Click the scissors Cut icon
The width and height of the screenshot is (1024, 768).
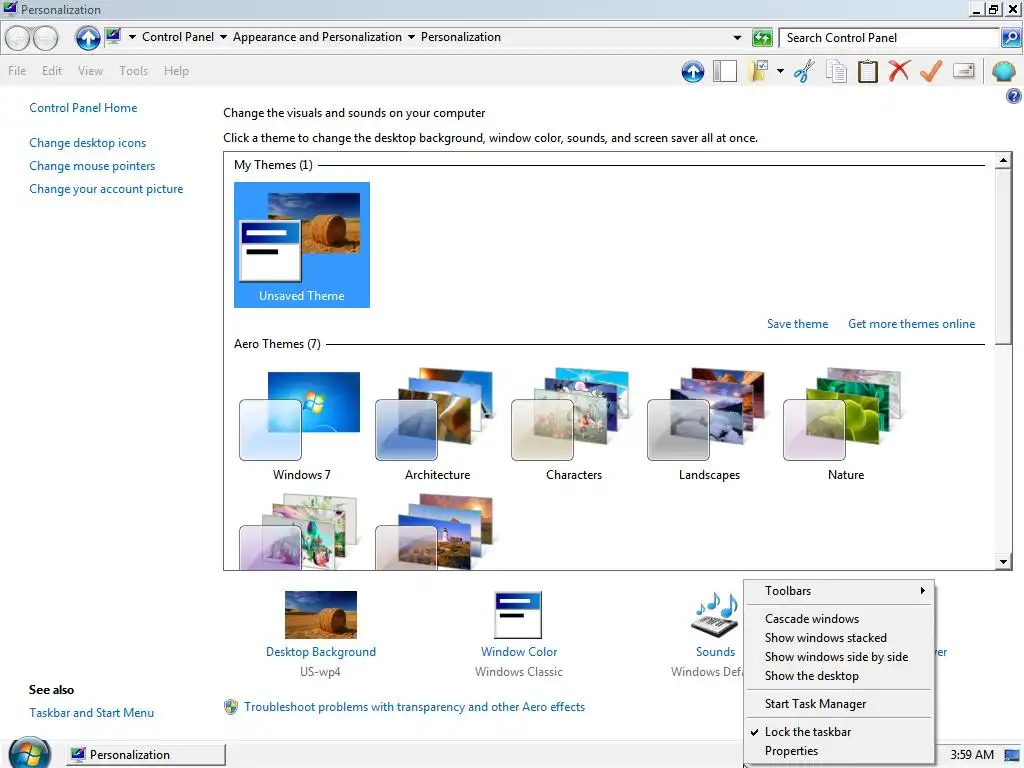(805, 71)
